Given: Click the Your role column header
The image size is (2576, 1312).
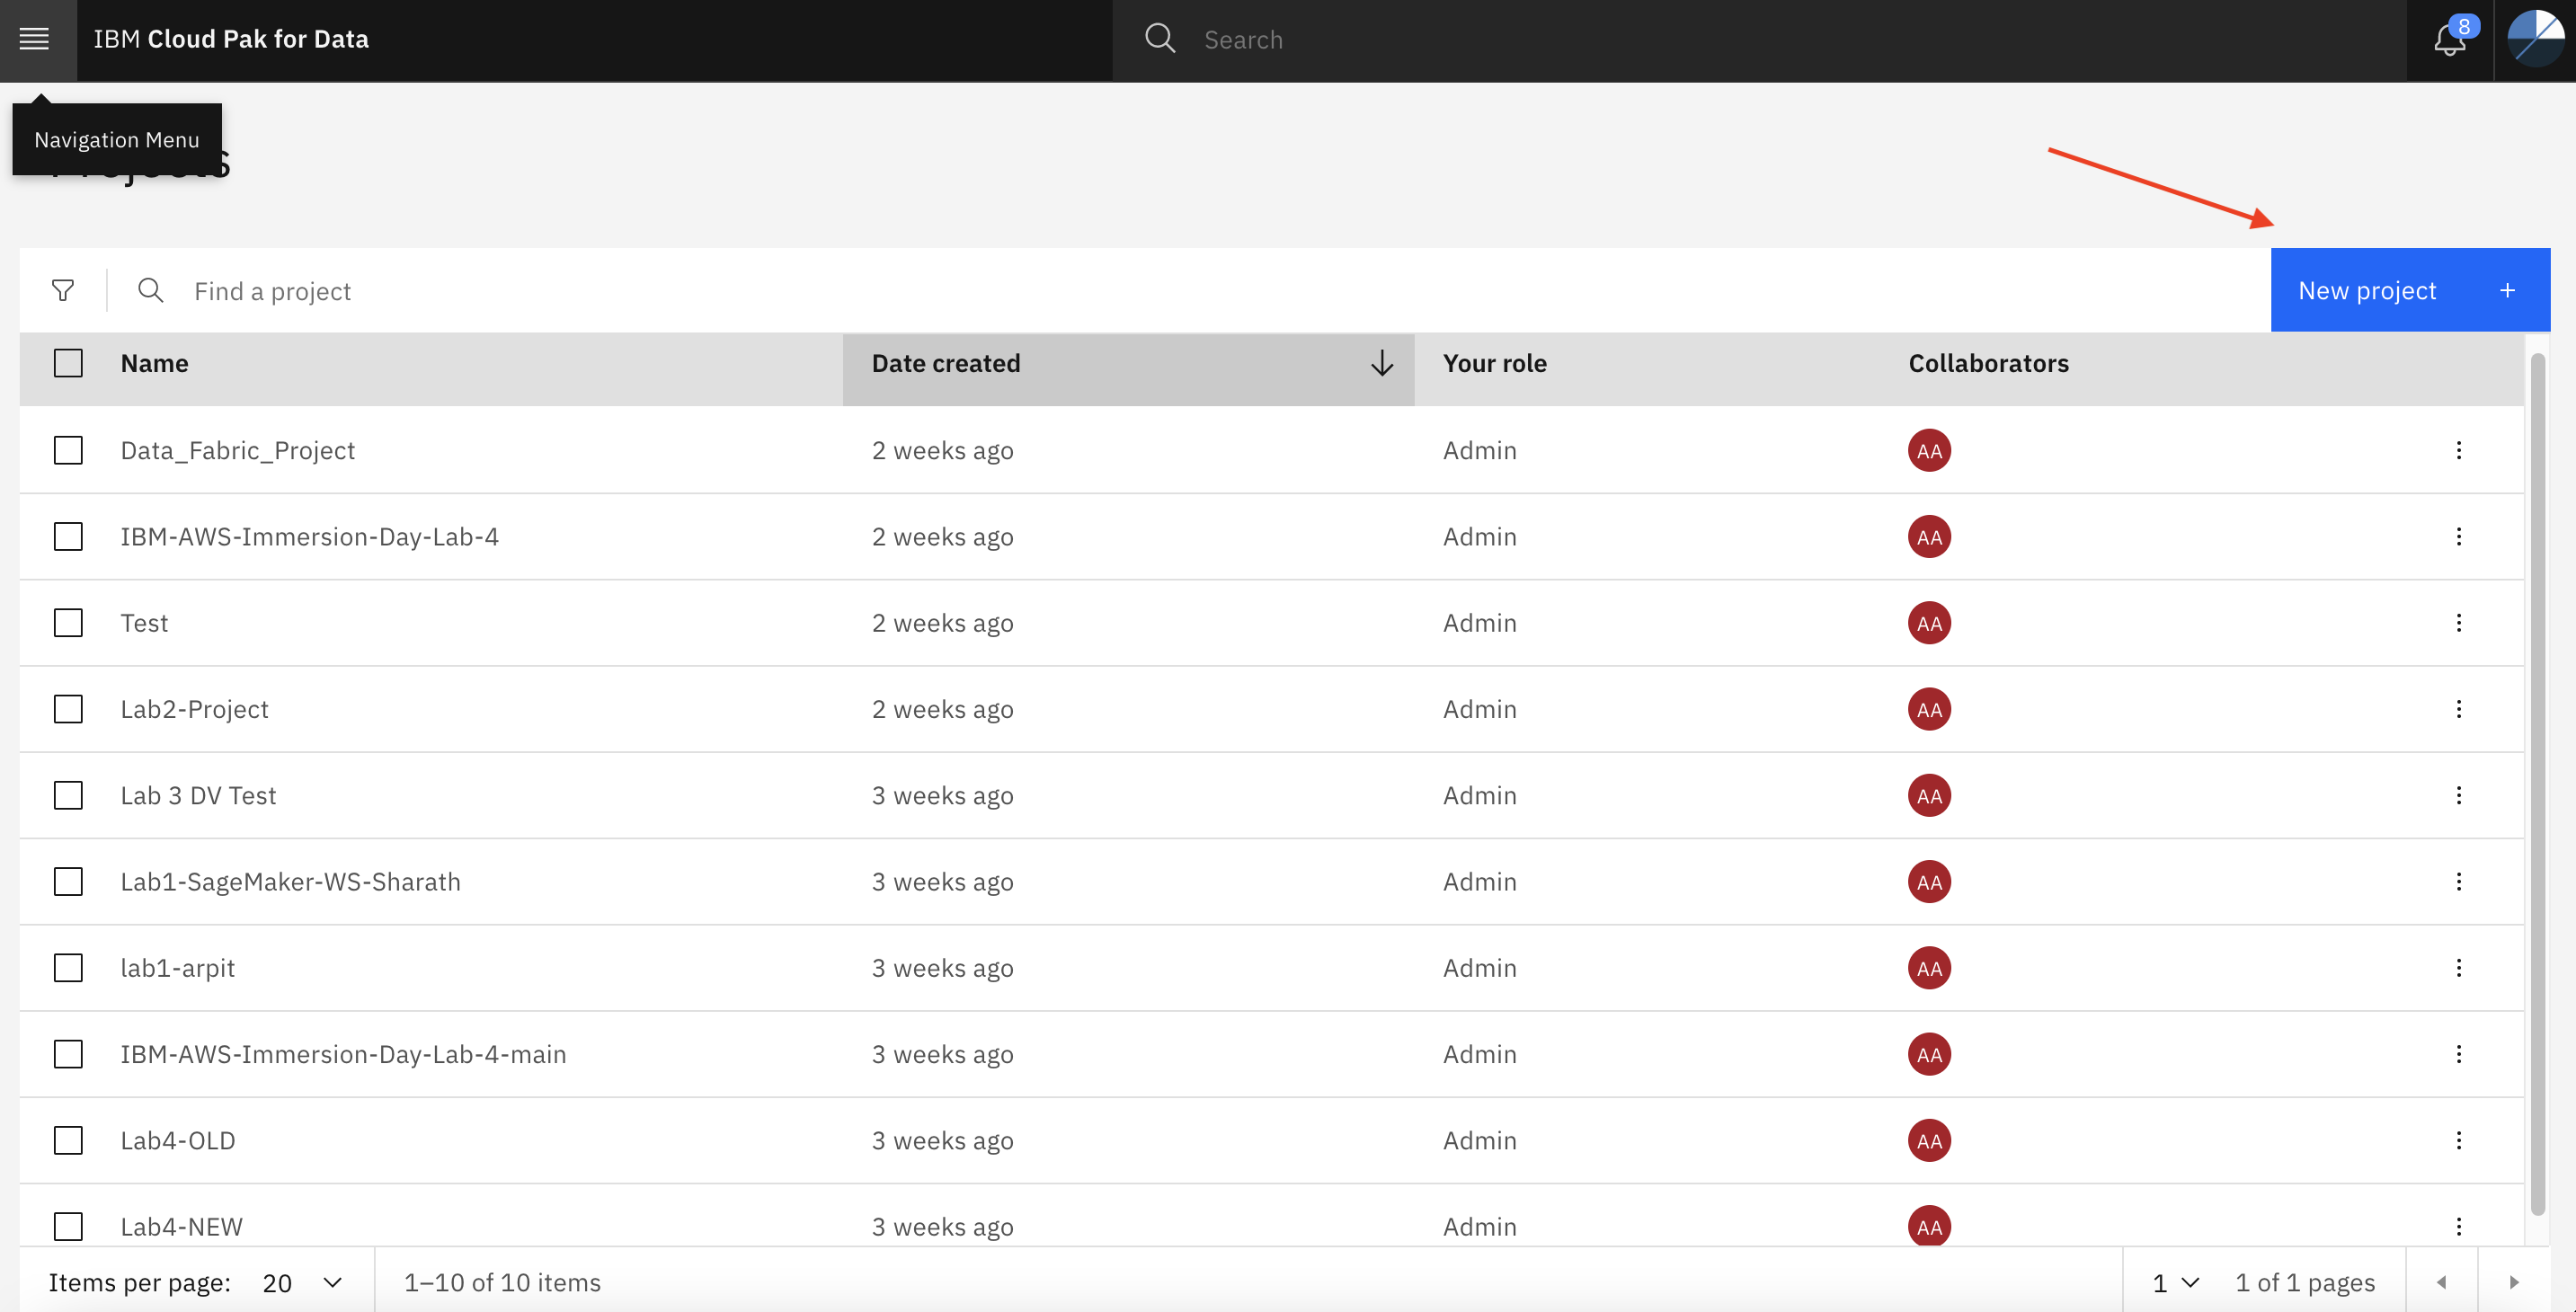Looking at the screenshot, I should (1494, 363).
